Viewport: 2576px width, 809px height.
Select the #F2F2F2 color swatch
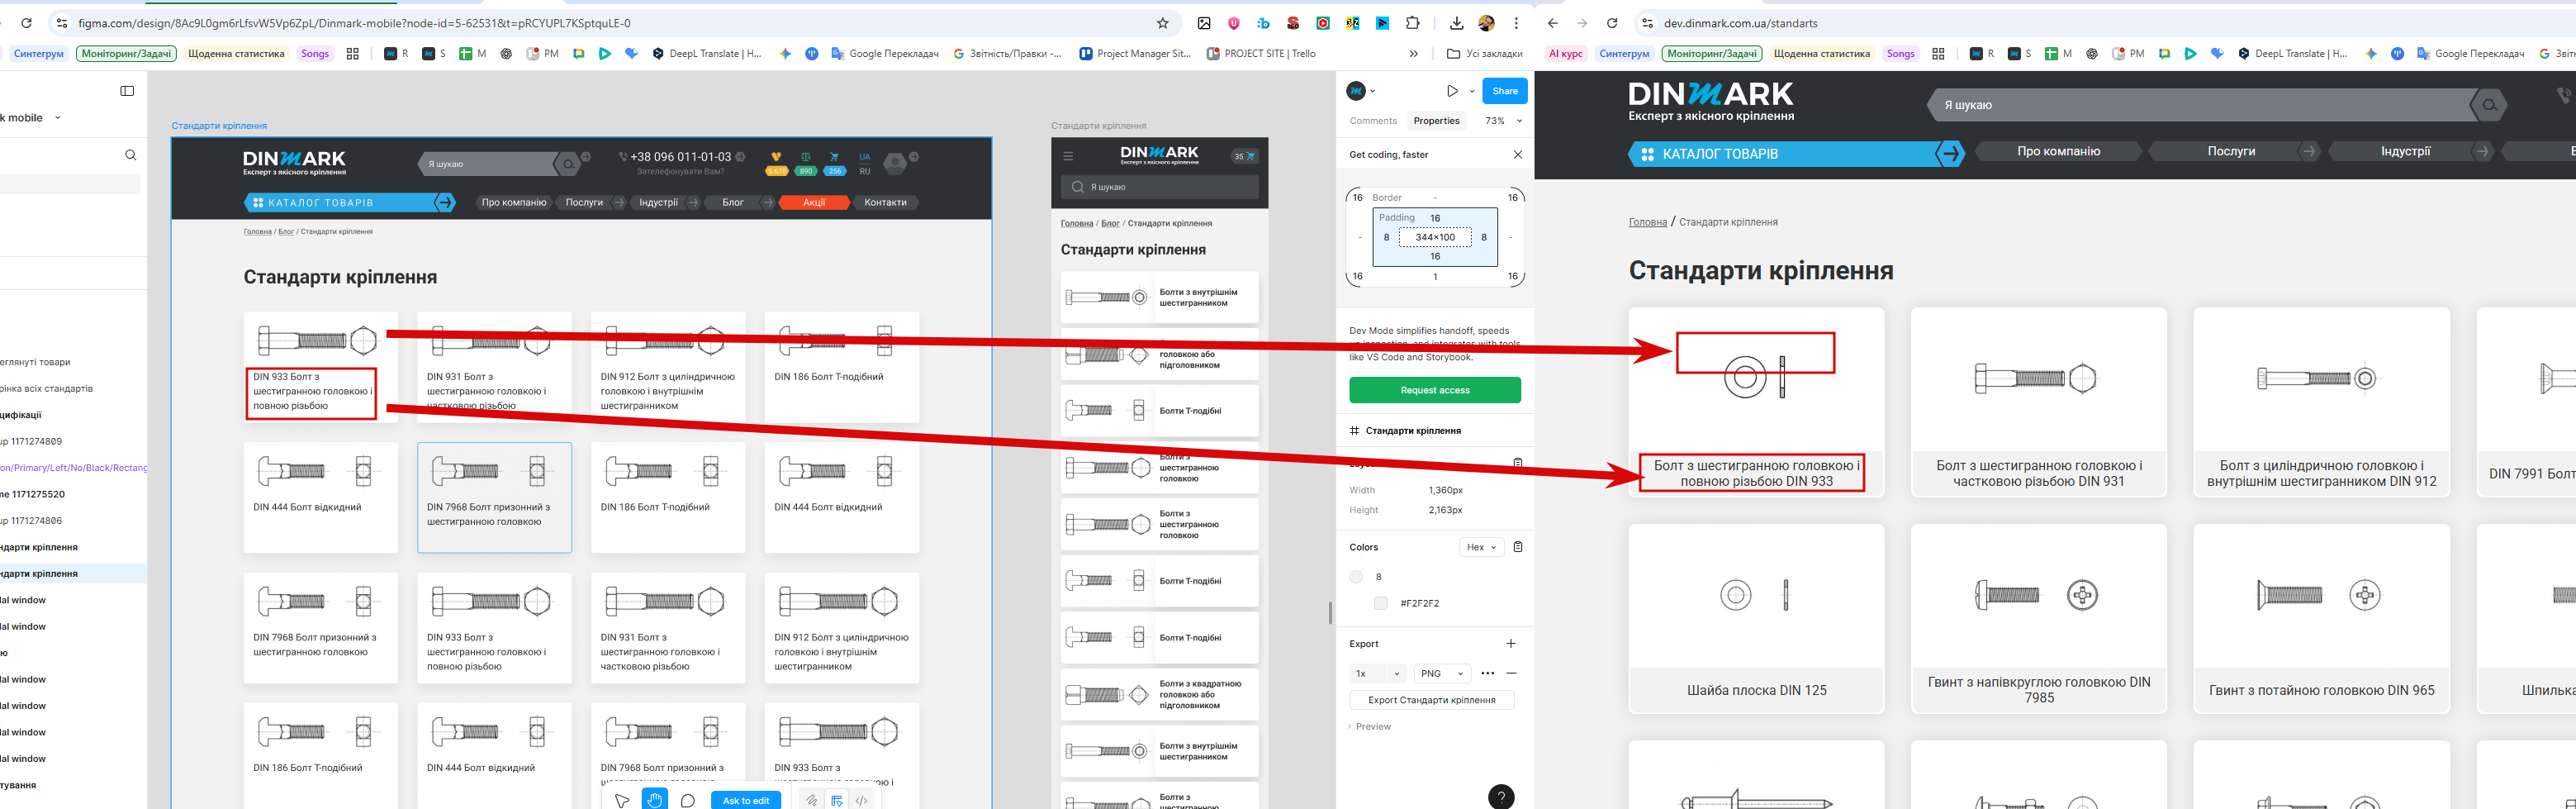[1381, 603]
